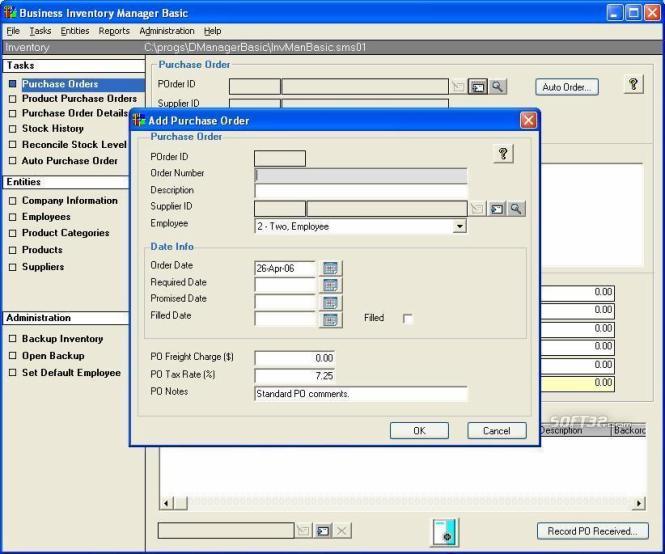Click the delete X icon in bottom toolbar
The height and width of the screenshot is (554, 665).
[x=342, y=531]
